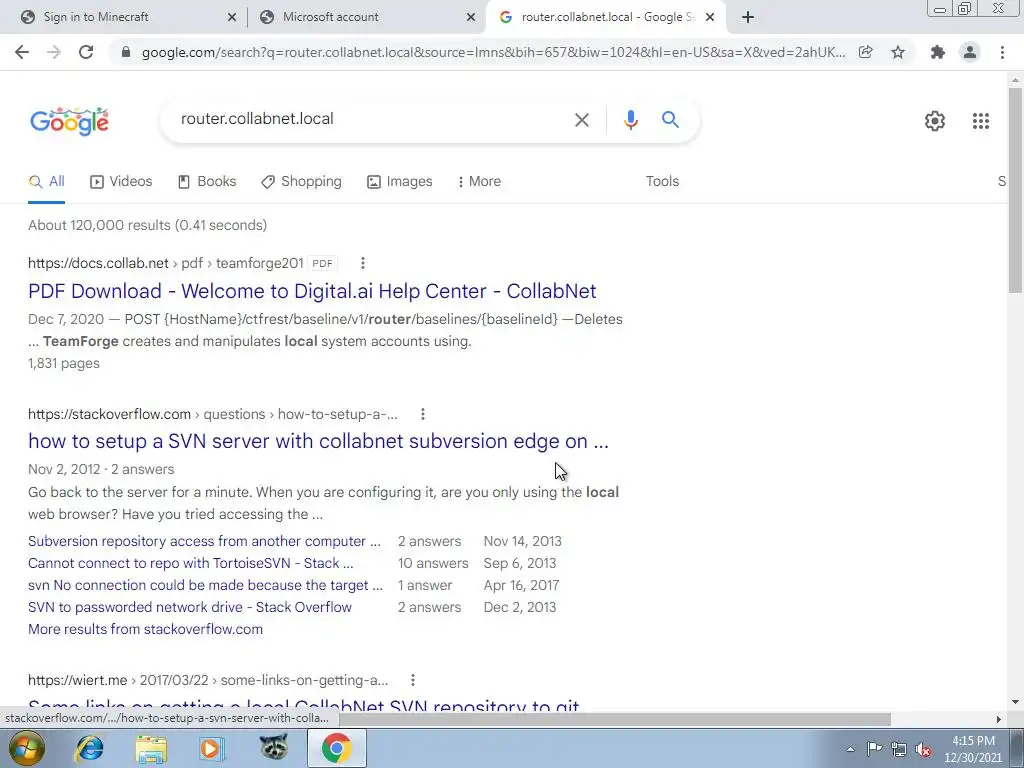Viewport: 1024px width, 768px height.
Task: Start voice search with the microphone
Action: [630, 120]
